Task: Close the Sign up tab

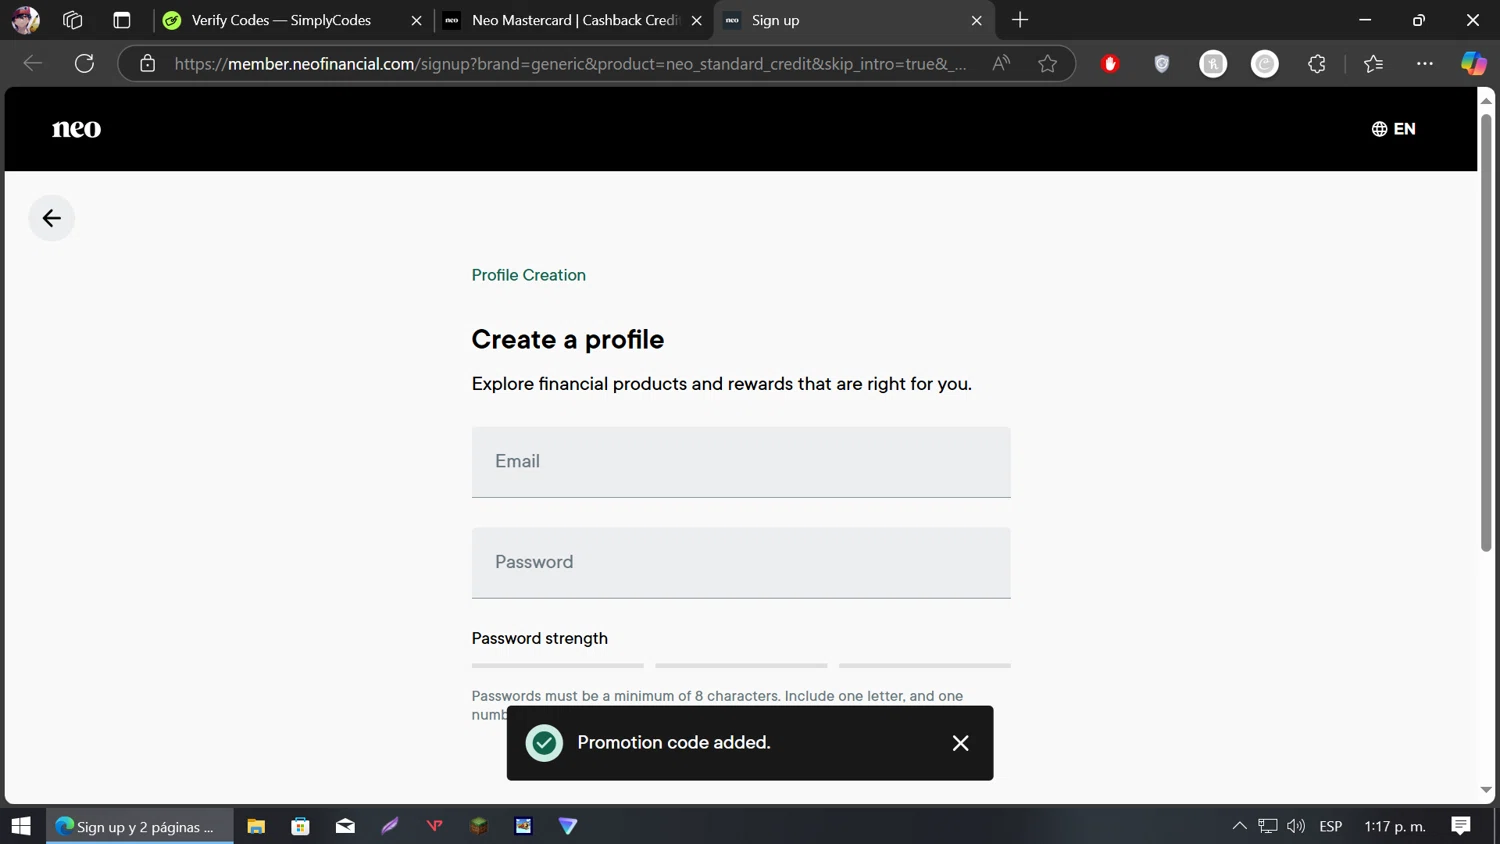Action: tap(976, 20)
